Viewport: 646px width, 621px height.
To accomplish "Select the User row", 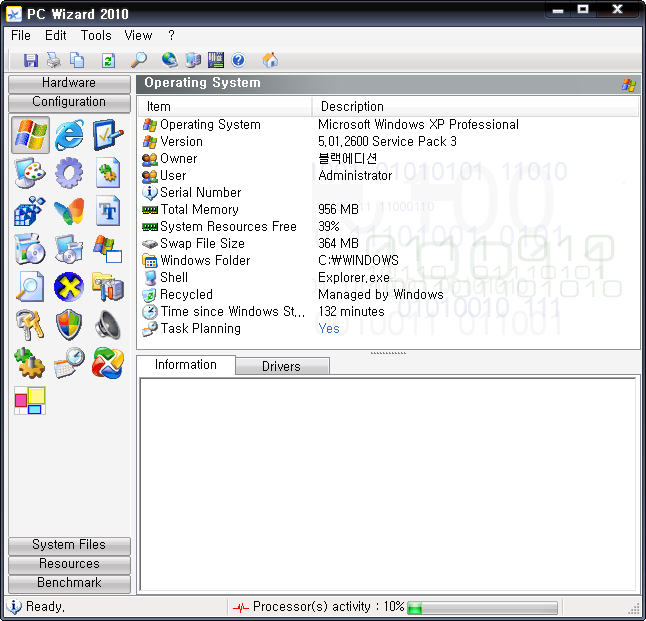I will click(388, 176).
